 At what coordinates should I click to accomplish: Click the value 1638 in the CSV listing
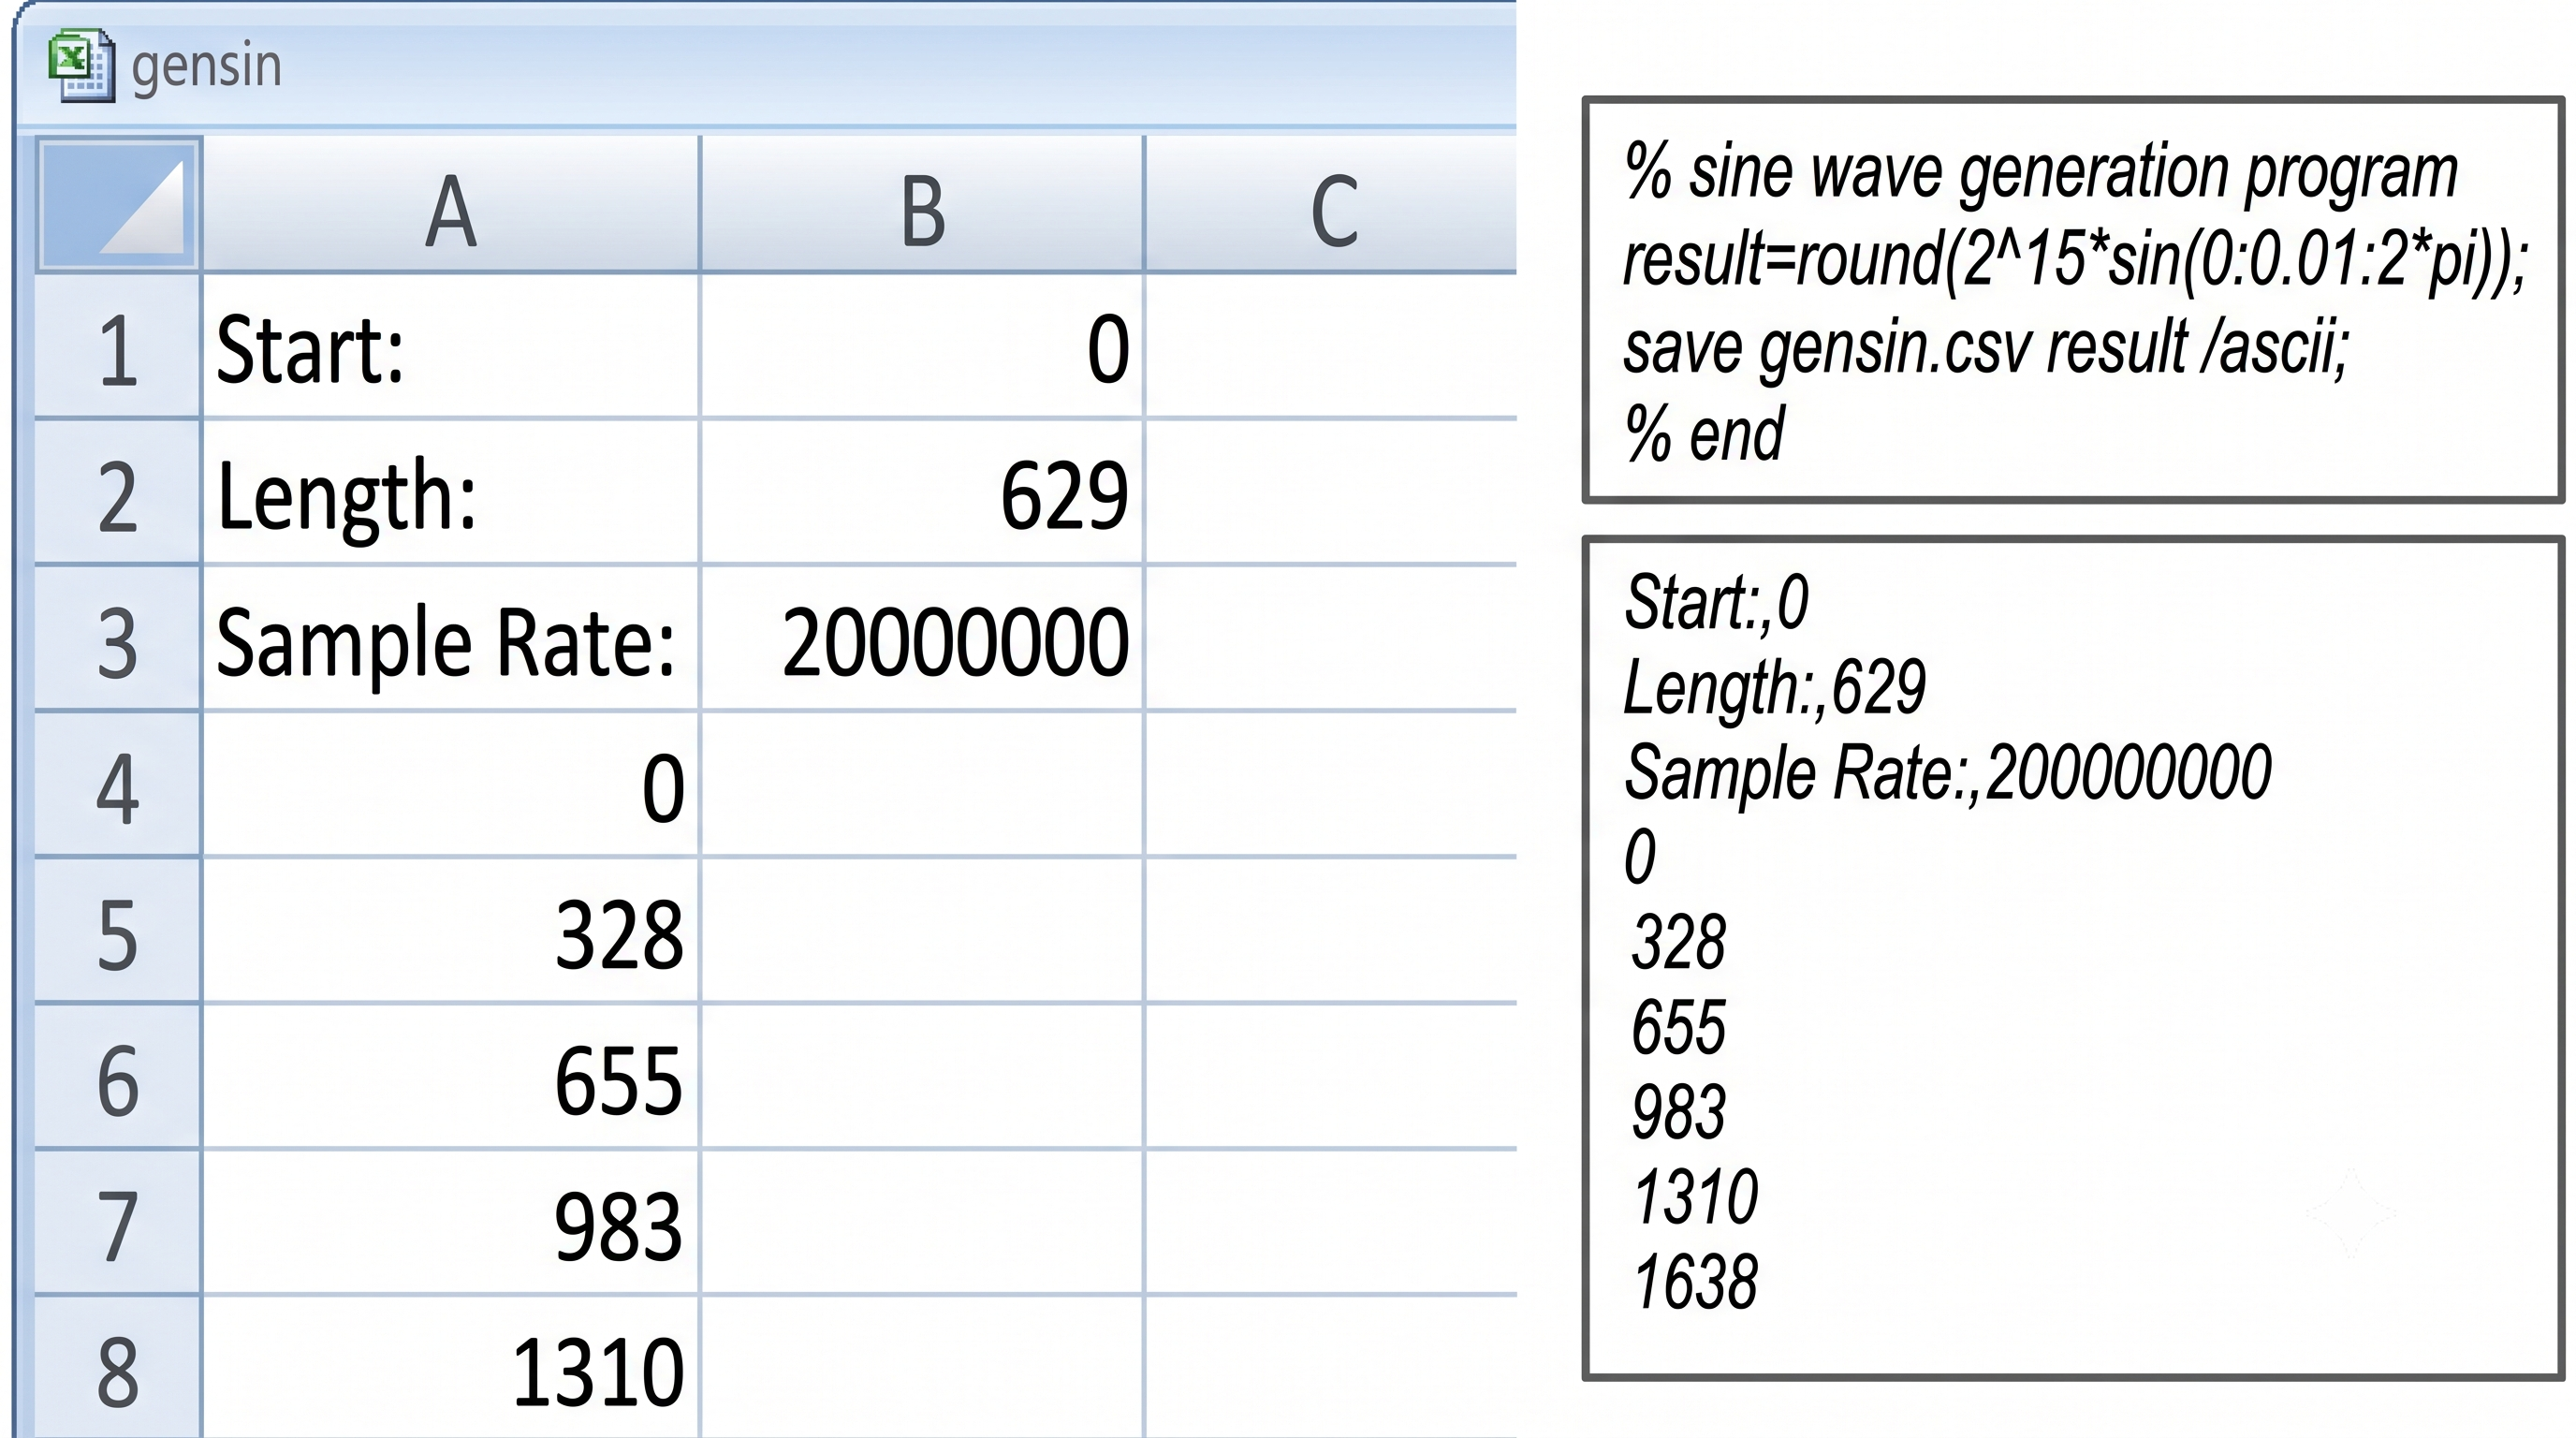click(x=1695, y=1281)
